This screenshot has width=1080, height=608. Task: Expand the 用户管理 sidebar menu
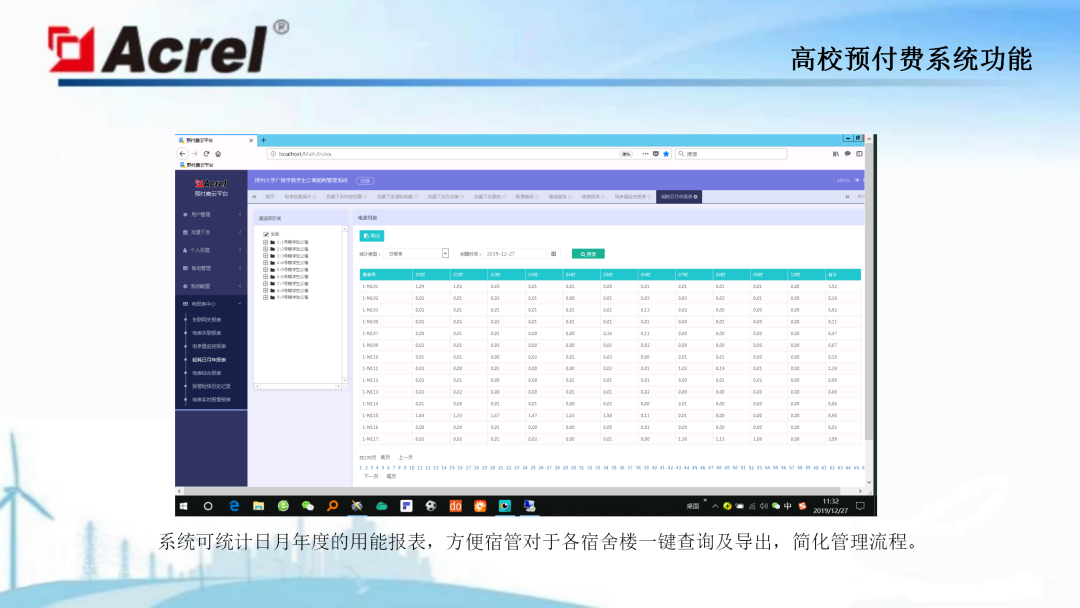pos(211,215)
